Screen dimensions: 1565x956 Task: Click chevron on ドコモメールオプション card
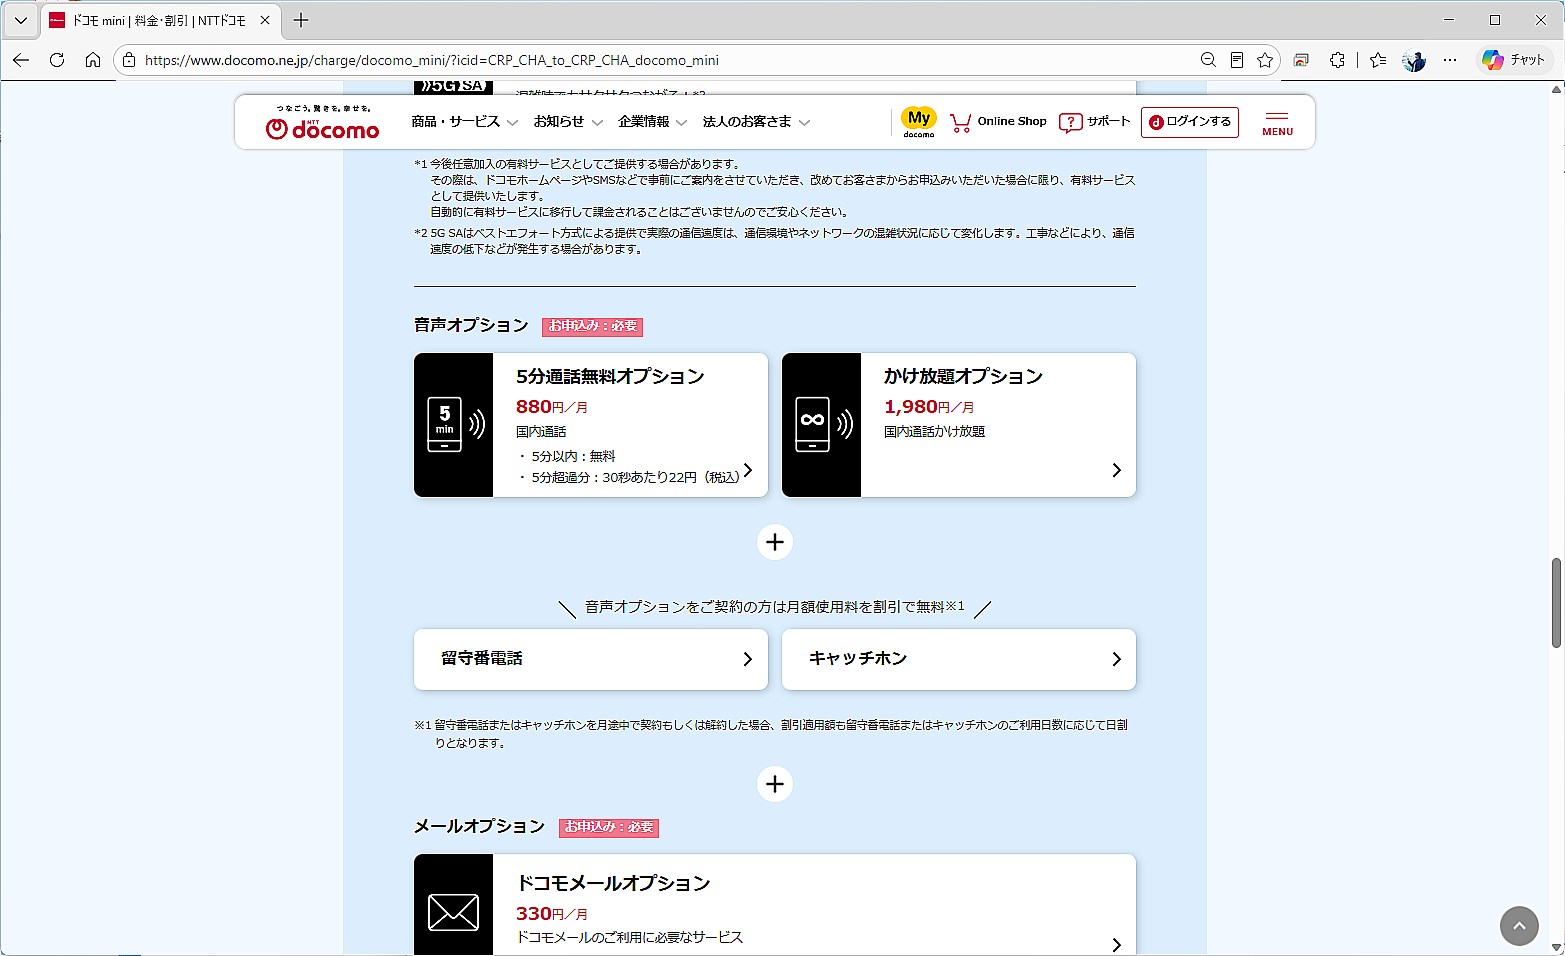point(1116,945)
